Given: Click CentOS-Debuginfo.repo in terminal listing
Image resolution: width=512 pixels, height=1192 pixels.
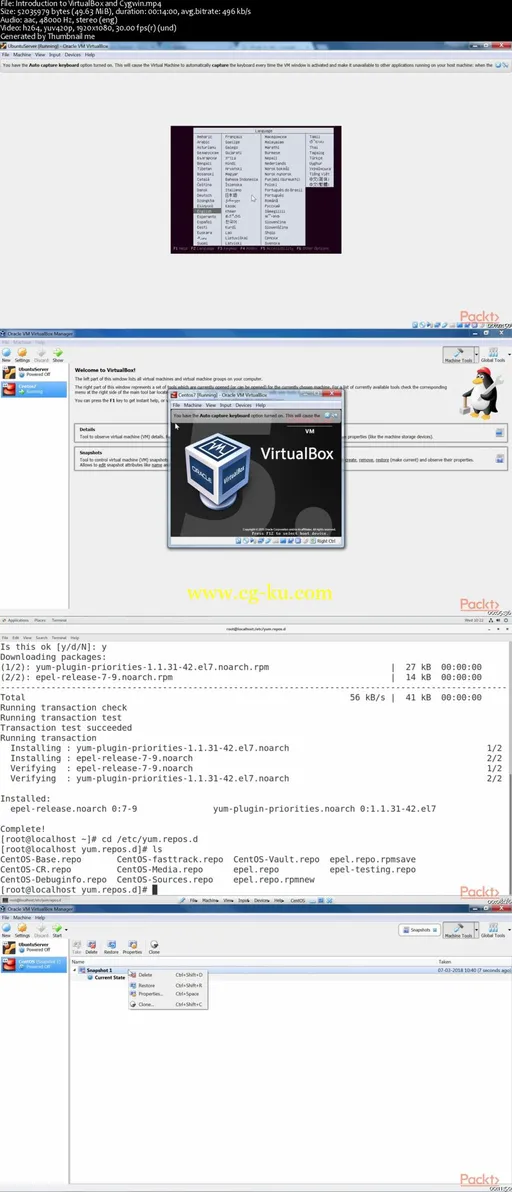Looking at the screenshot, I should [53, 880].
